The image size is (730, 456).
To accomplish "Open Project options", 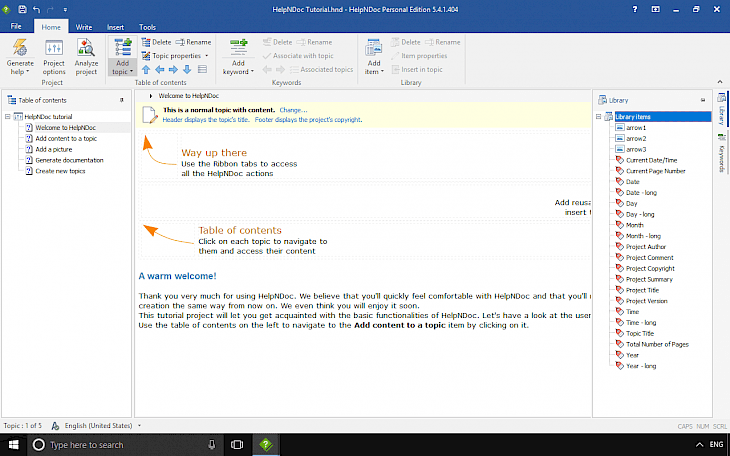I will tap(54, 56).
